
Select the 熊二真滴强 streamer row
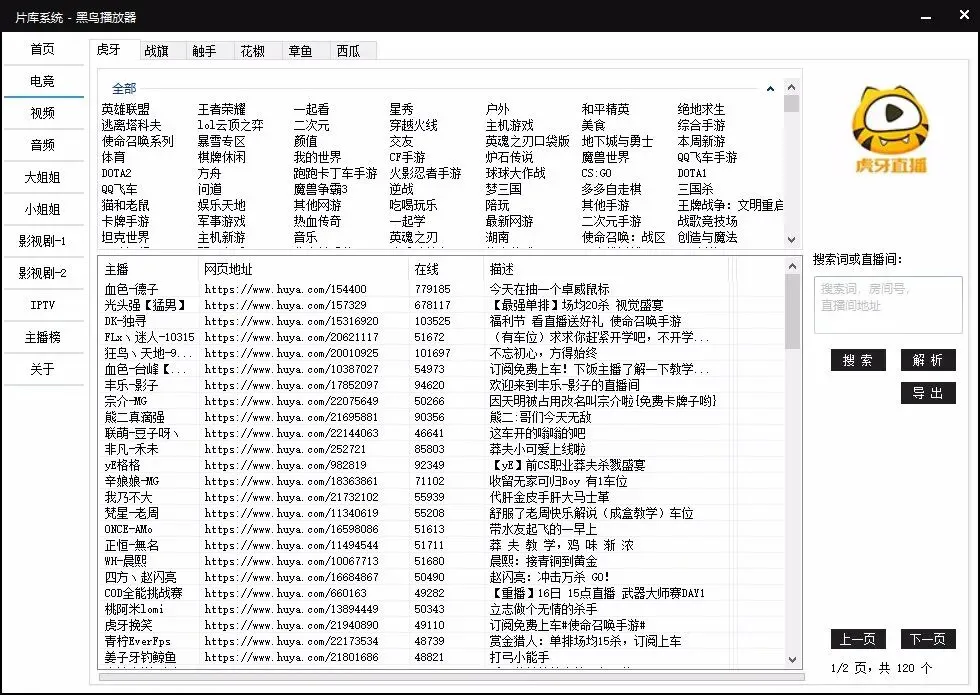coord(441,418)
